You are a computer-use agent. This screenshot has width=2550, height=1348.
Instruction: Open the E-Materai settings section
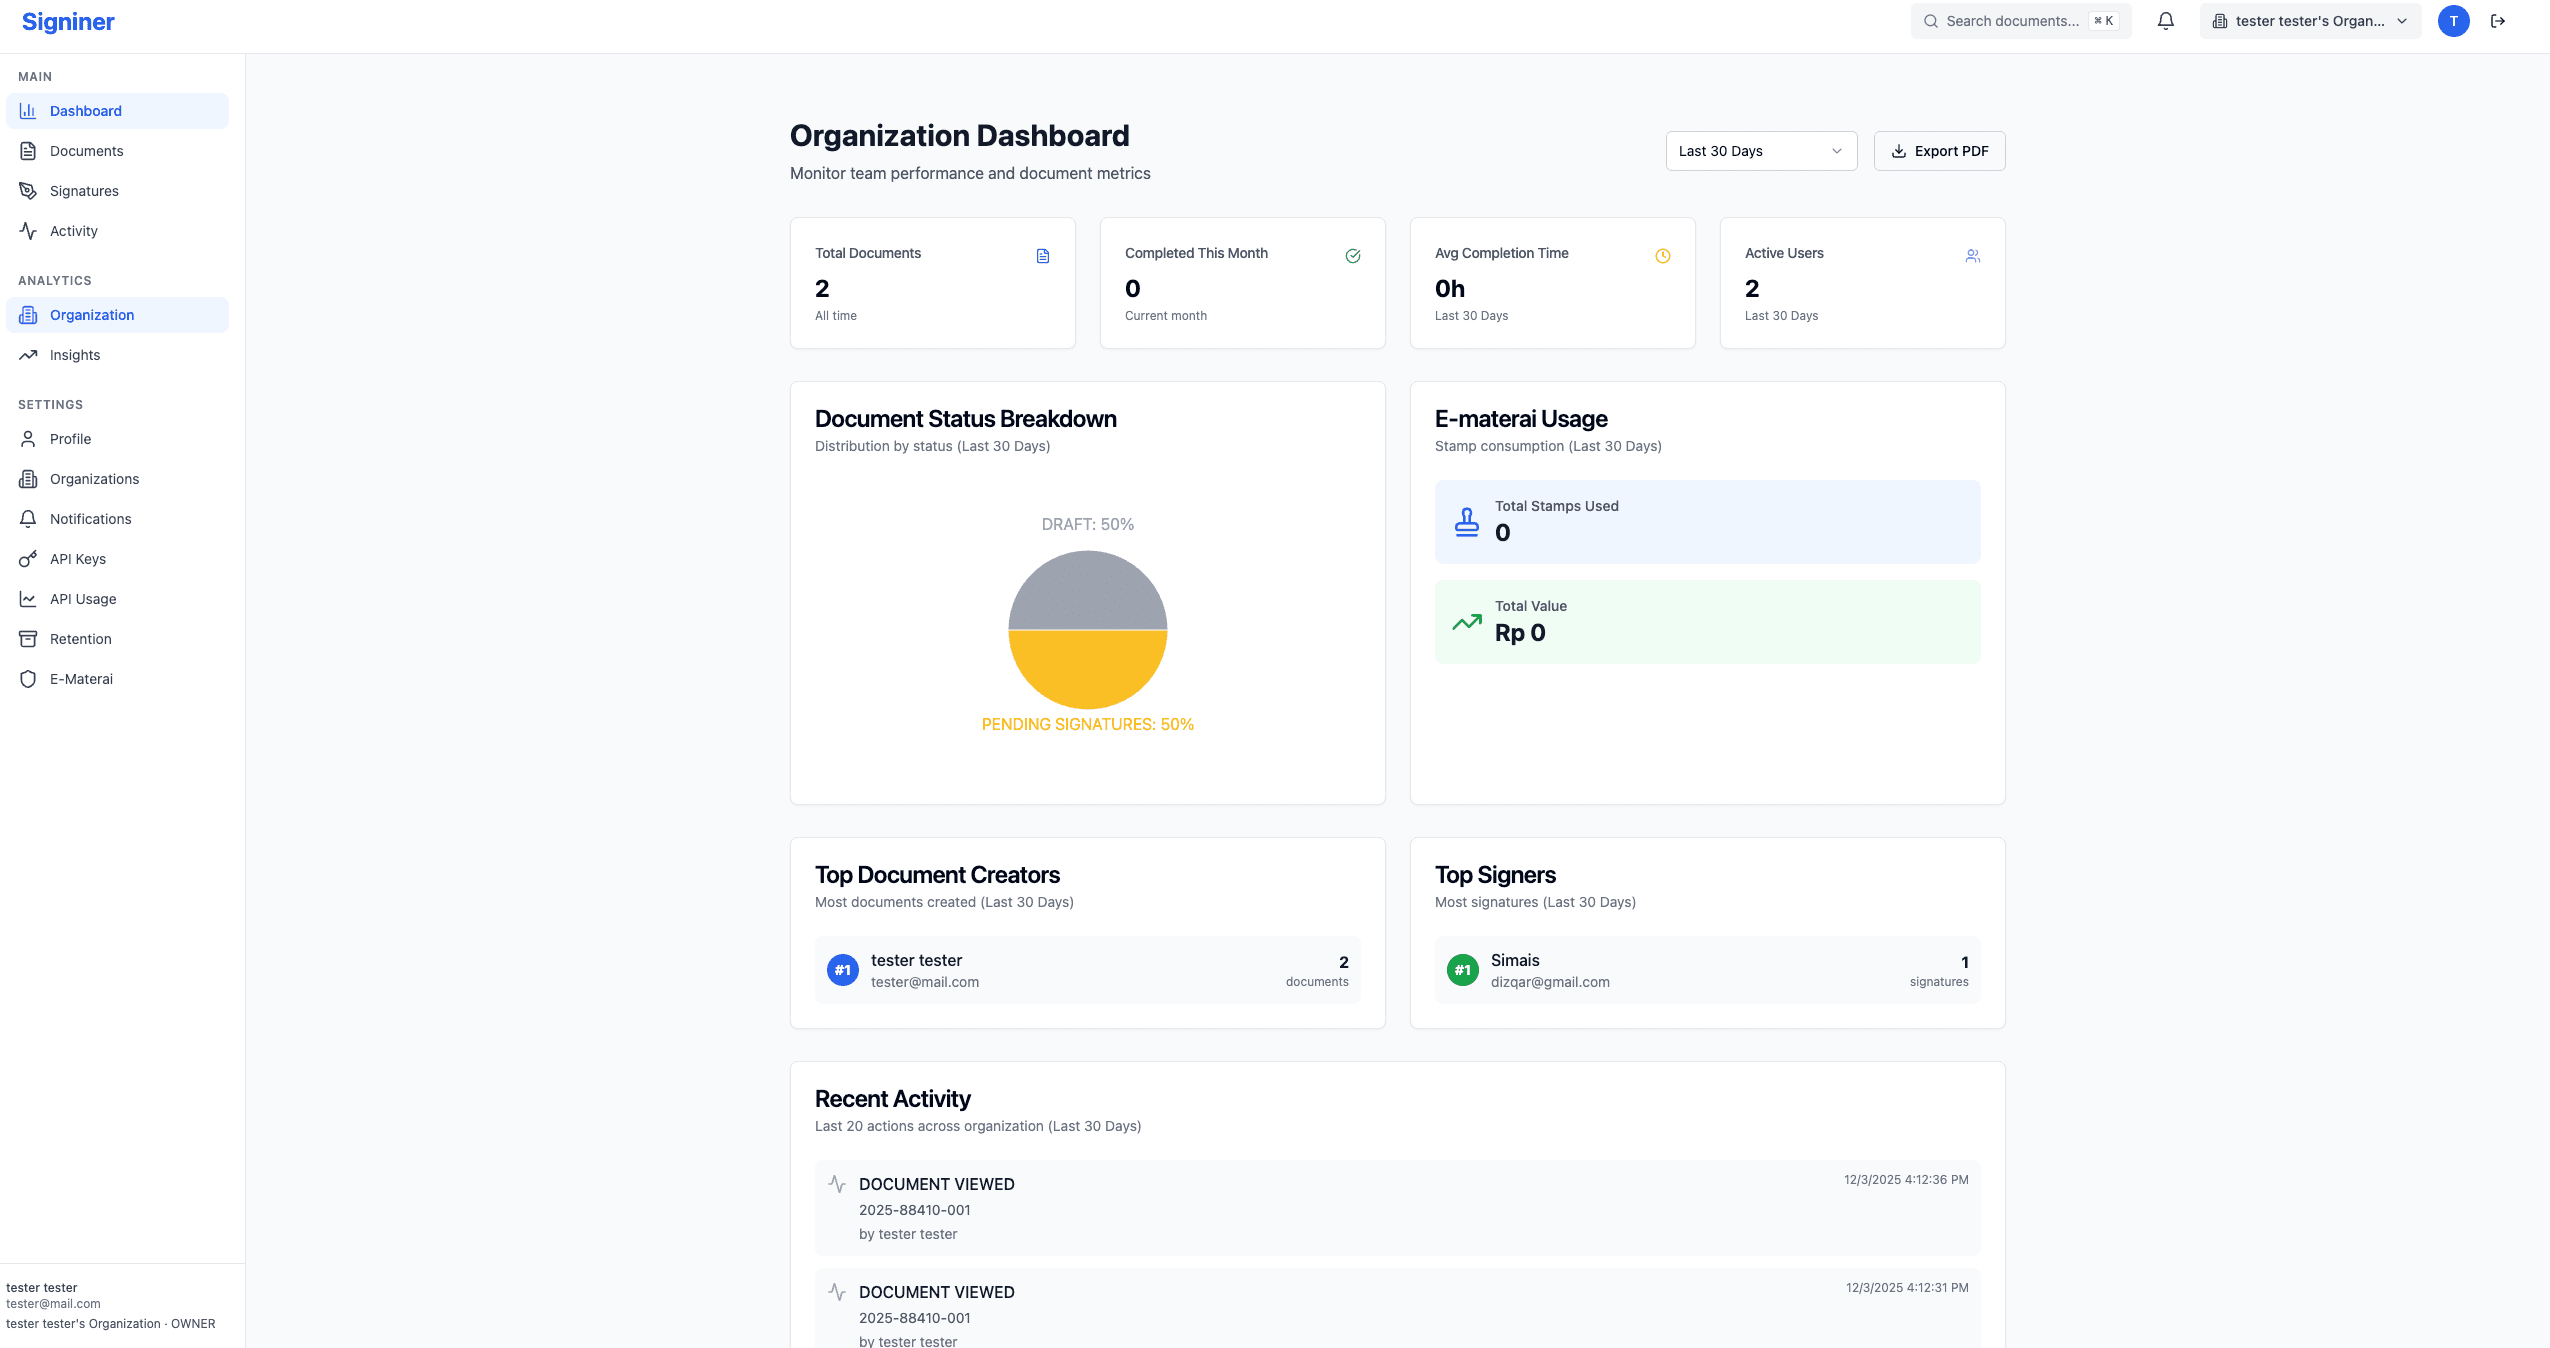(81, 678)
